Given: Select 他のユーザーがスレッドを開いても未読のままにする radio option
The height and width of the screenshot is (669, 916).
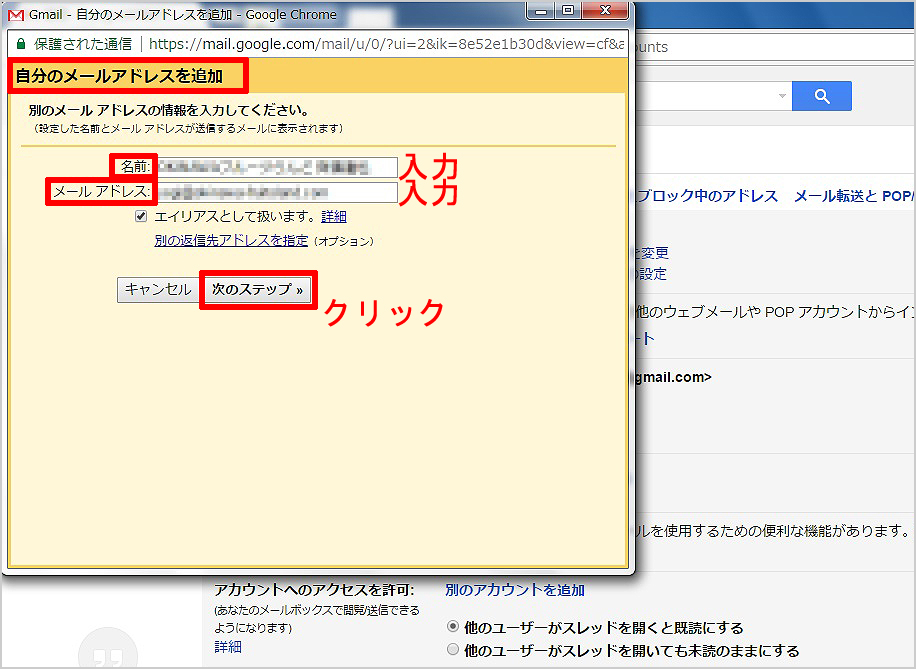Looking at the screenshot, I should 453,650.
